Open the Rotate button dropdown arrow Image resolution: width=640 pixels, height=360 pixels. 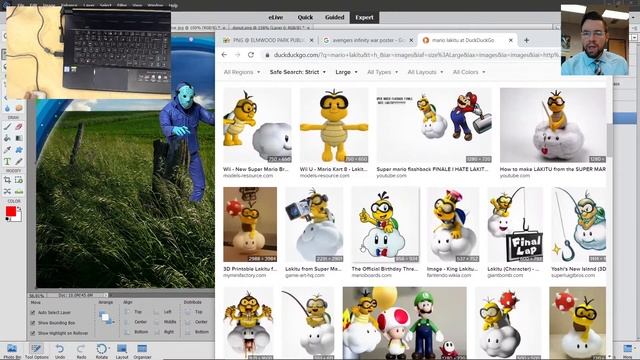[x=109, y=349]
